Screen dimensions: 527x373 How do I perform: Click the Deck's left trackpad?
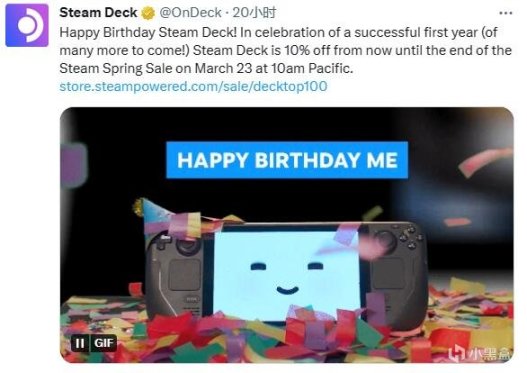185,275
